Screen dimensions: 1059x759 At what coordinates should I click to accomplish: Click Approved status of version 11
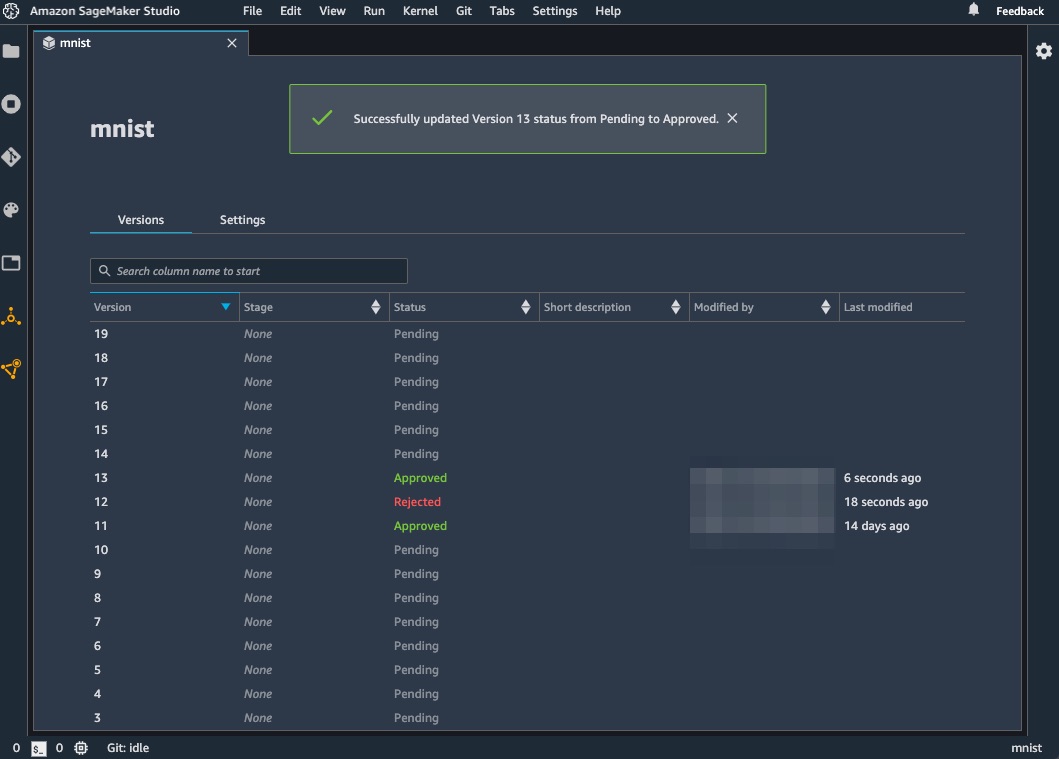(420, 526)
